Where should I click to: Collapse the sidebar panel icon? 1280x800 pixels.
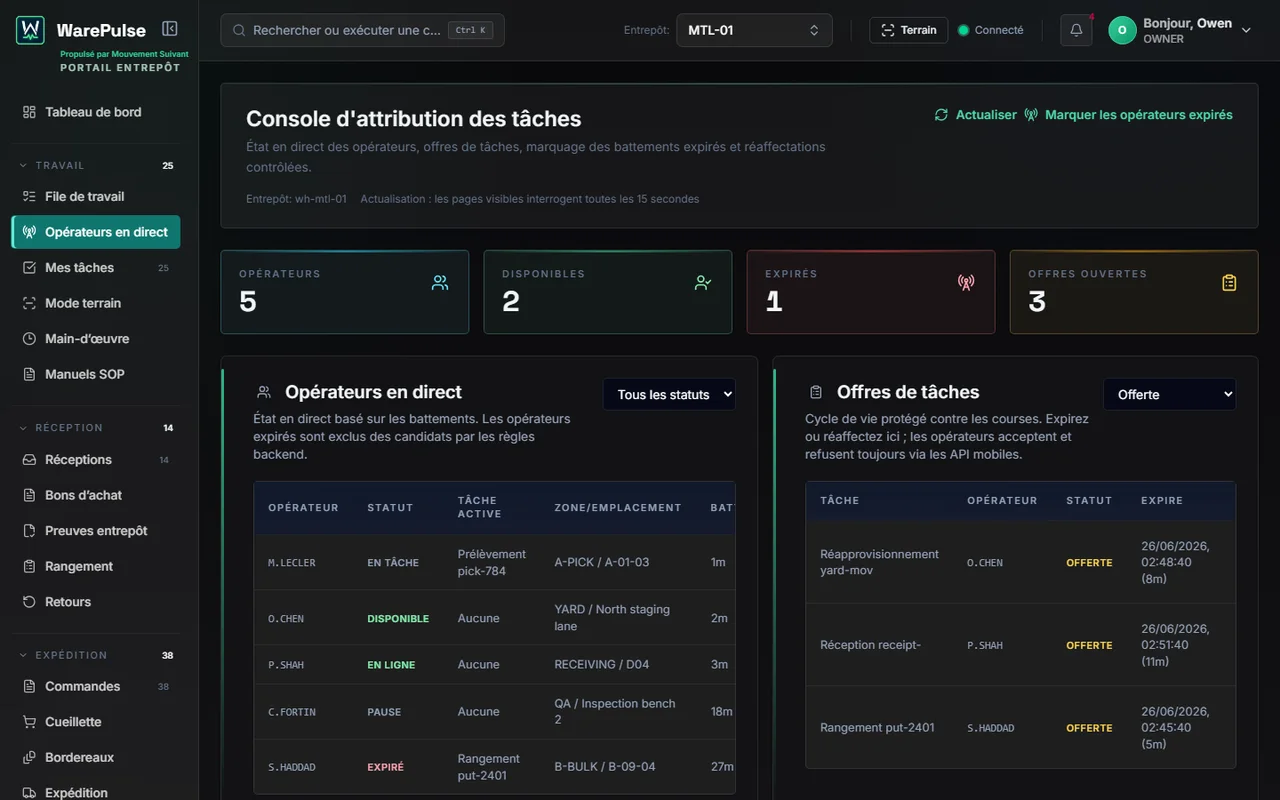point(170,30)
